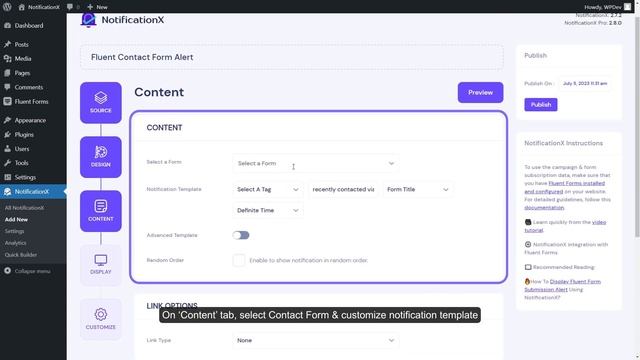Collapse the admin menu
Viewport: 640px width, 360px height.
tap(27, 271)
